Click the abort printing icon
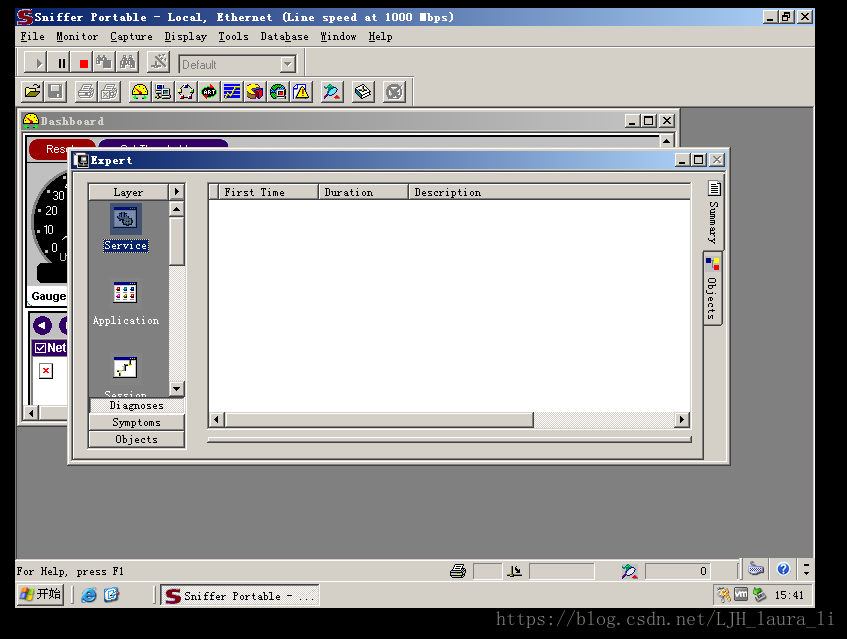The height and width of the screenshot is (639, 847). point(109,92)
